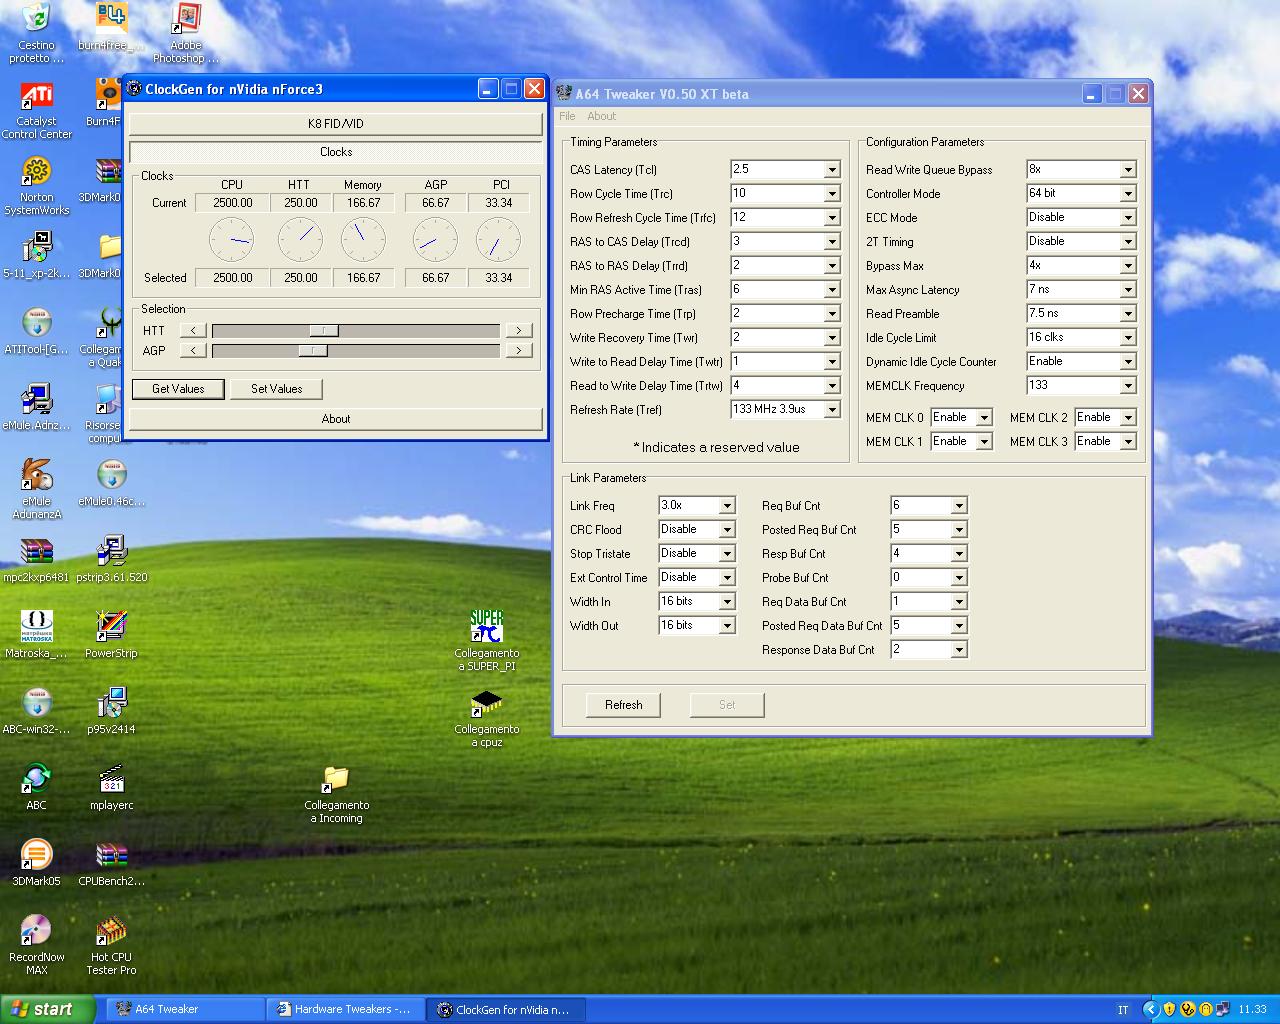Expand the Row Cycle Time (Trc) dropdown

(x=832, y=194)
